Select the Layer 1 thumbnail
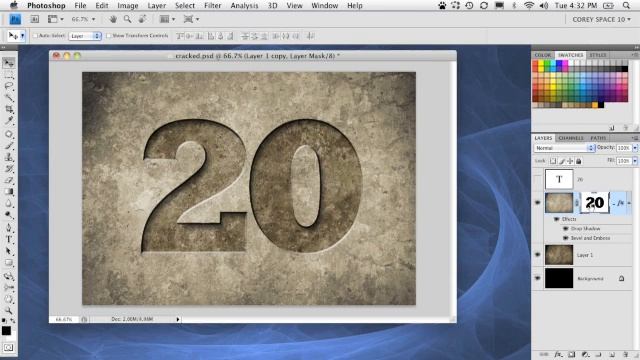The width and height of the screenshot is (640, 360). pyautogui.click(x=559, y=255)
